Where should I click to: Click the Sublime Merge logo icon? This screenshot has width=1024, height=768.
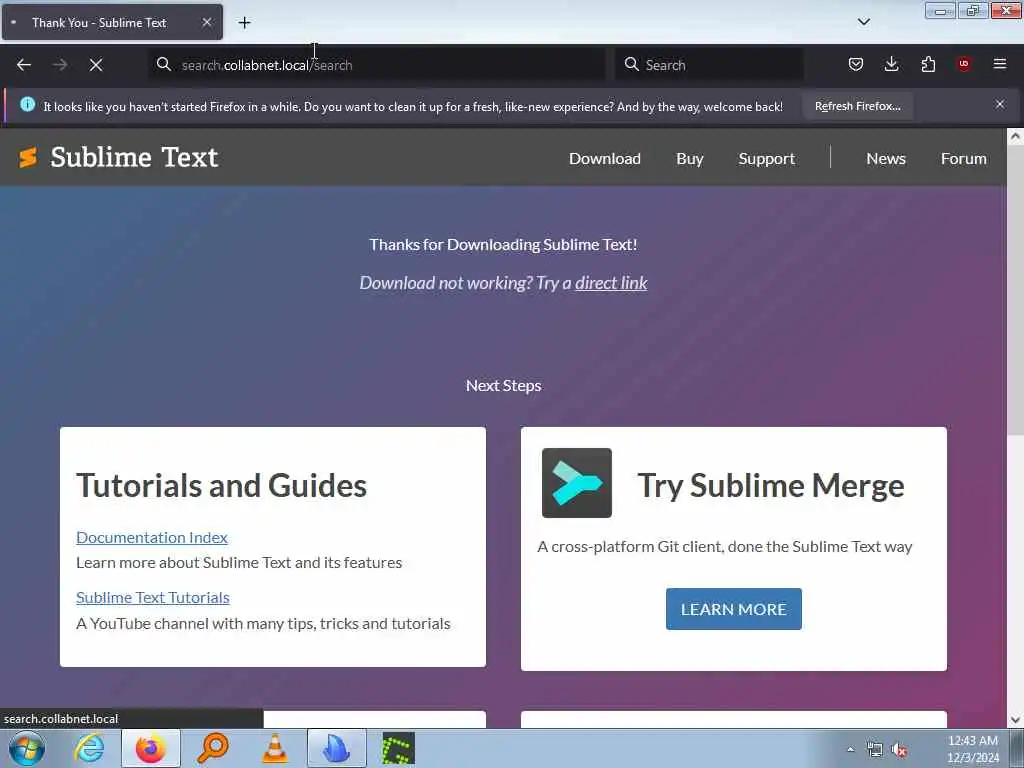point(577,483)
